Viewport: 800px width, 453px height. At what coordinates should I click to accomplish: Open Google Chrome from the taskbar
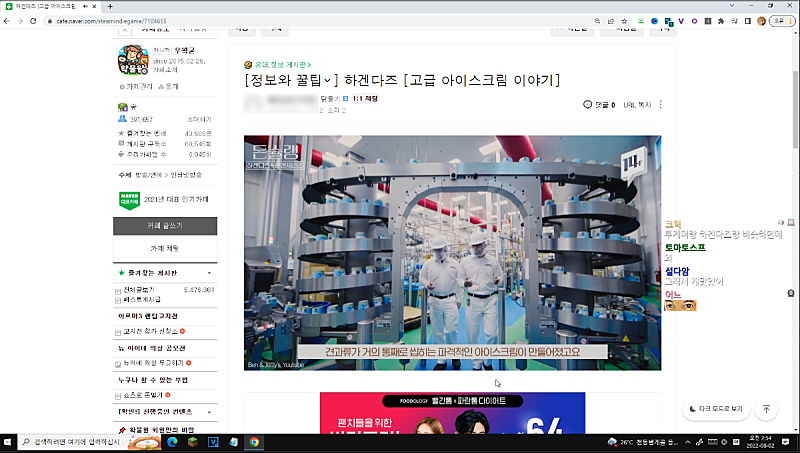[254, 442]
